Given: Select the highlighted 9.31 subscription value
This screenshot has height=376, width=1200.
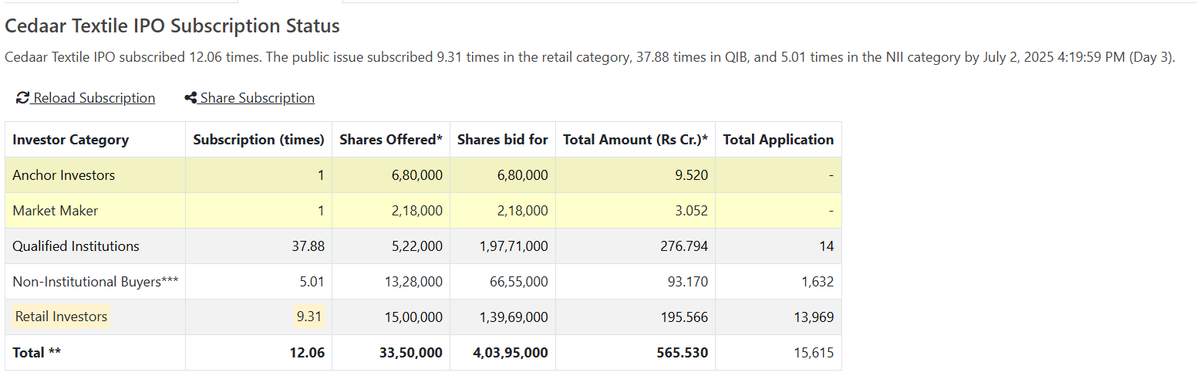Looking at the screenshot, I should [x=310, y=317].
